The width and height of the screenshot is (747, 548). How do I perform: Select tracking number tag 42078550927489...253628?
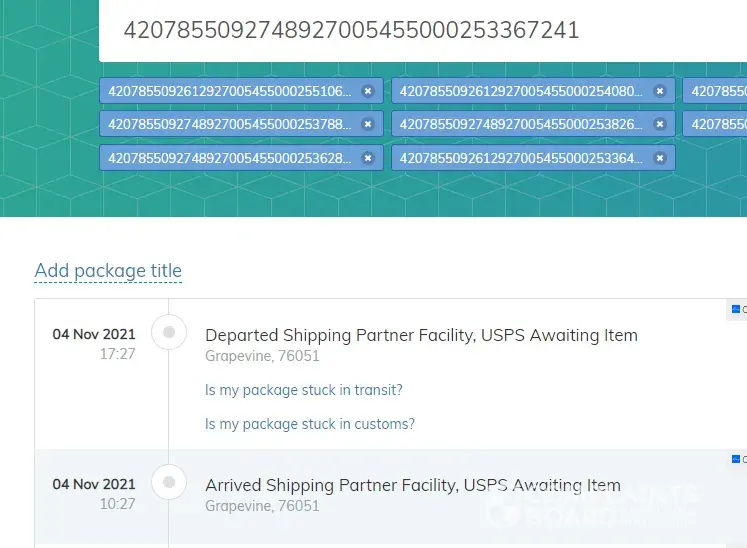point(230,158)
